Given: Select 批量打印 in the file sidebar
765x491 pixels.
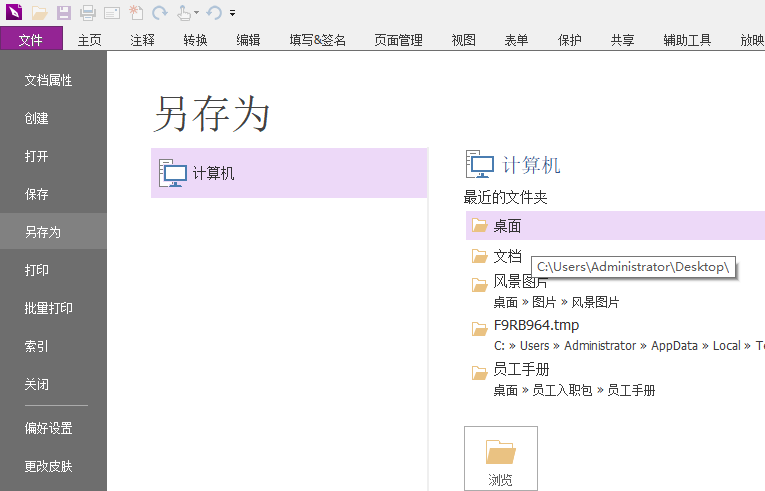Looking at the screenshot, I should pyautogui.click(x=53, y=308).
